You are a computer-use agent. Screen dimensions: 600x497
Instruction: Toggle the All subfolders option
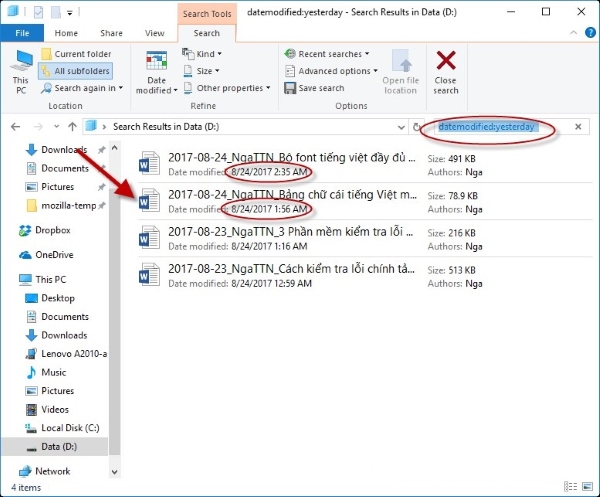(75, 71)
